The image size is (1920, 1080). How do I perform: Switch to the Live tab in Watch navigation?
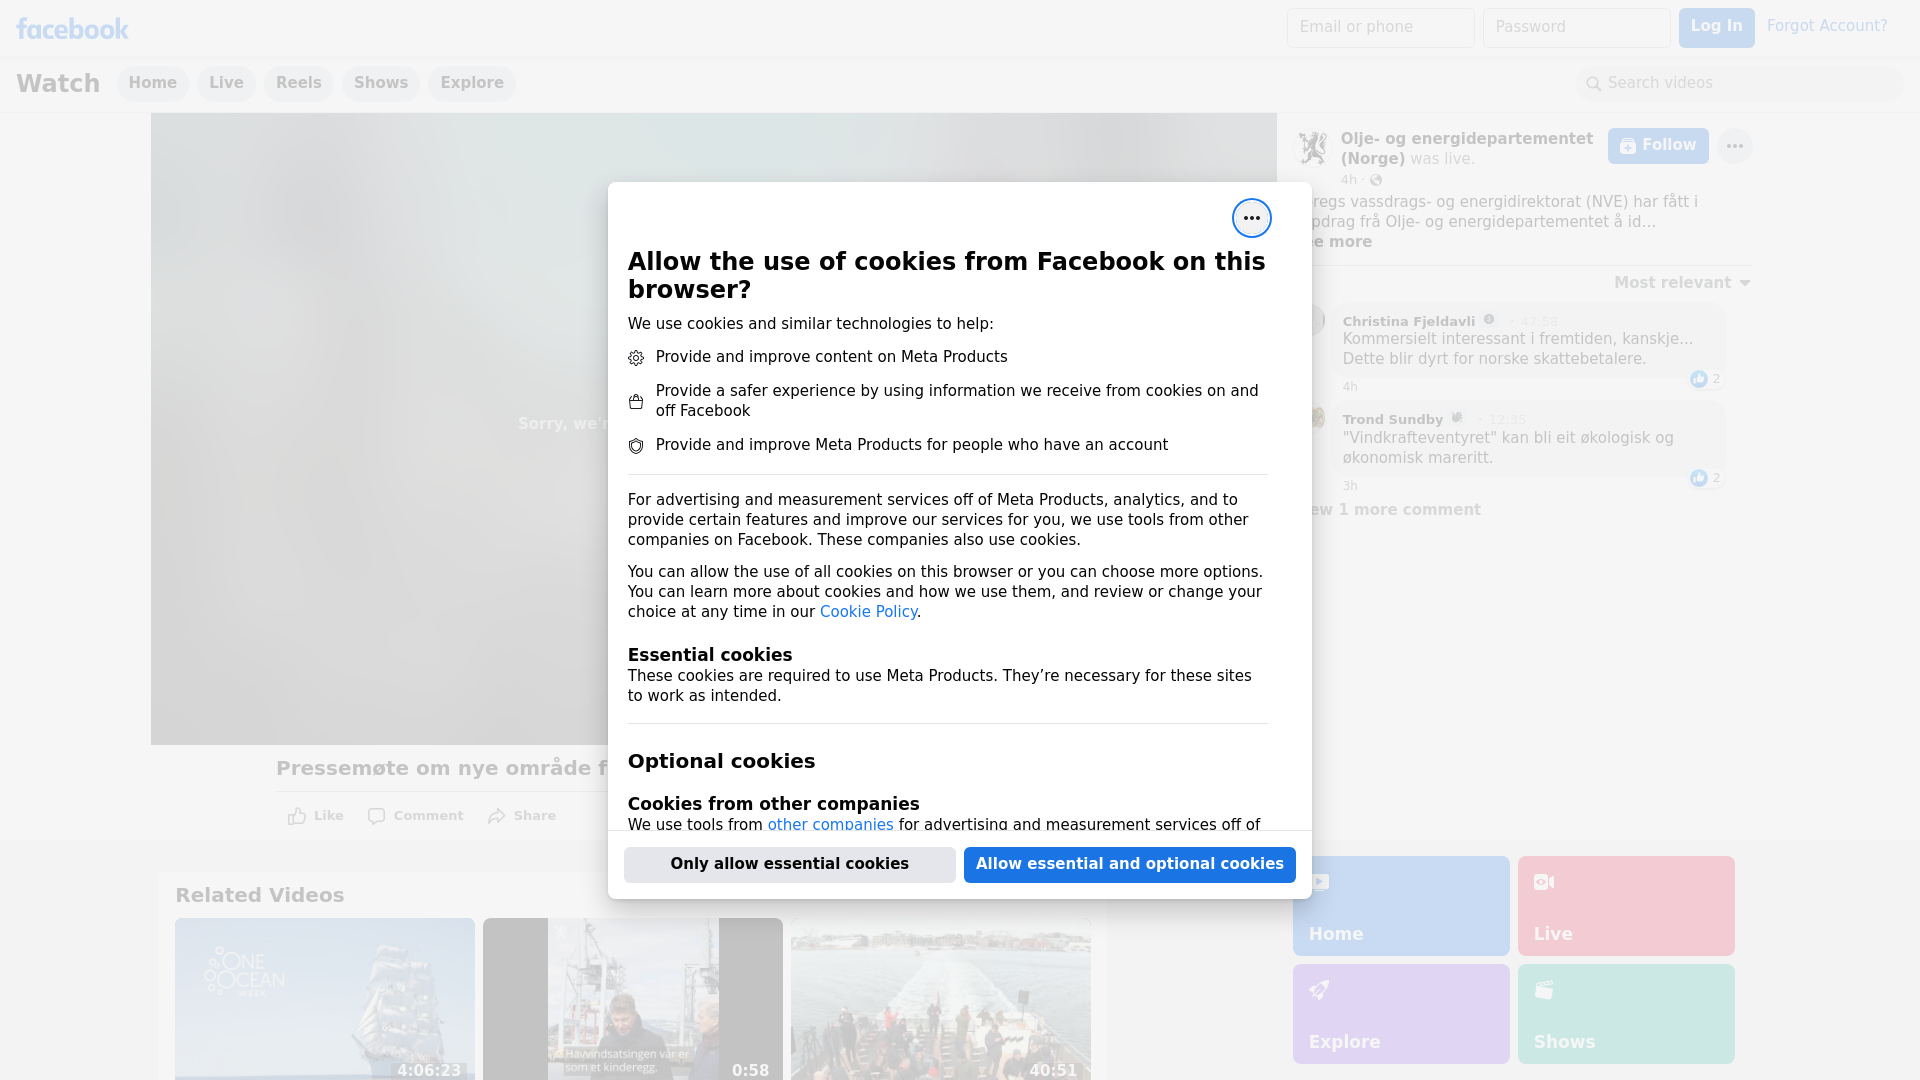tap(226, 84)
